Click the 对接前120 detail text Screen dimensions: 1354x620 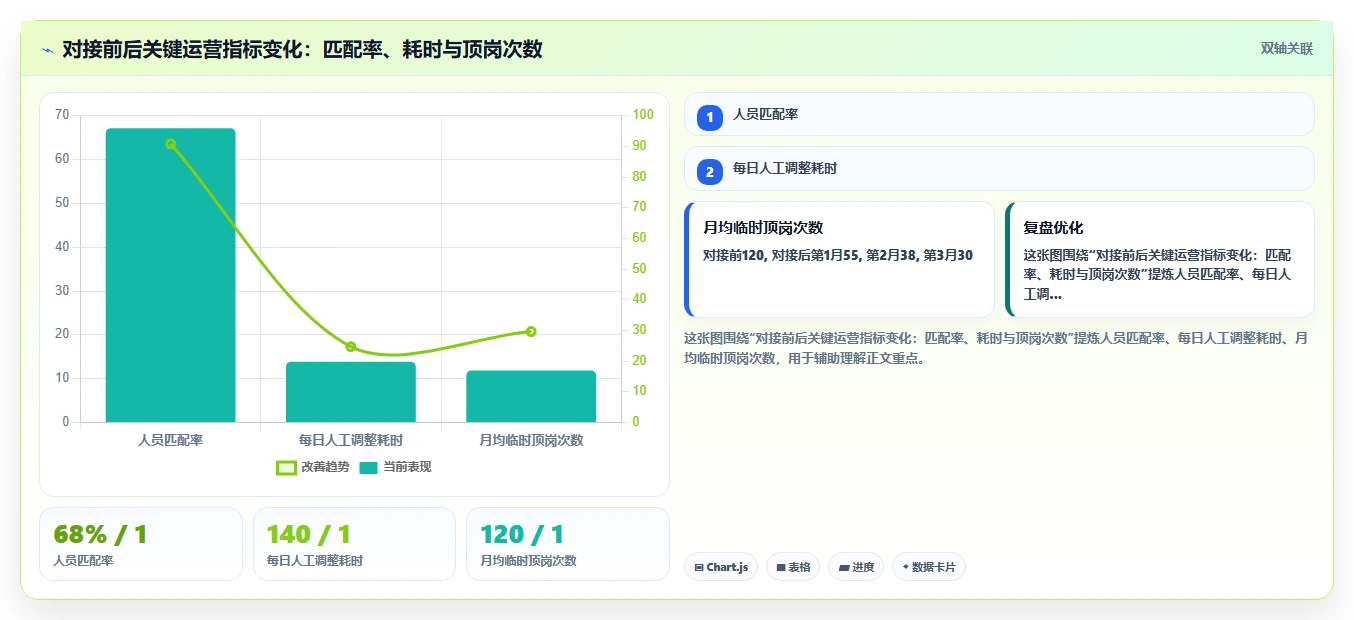pos(838,255)
